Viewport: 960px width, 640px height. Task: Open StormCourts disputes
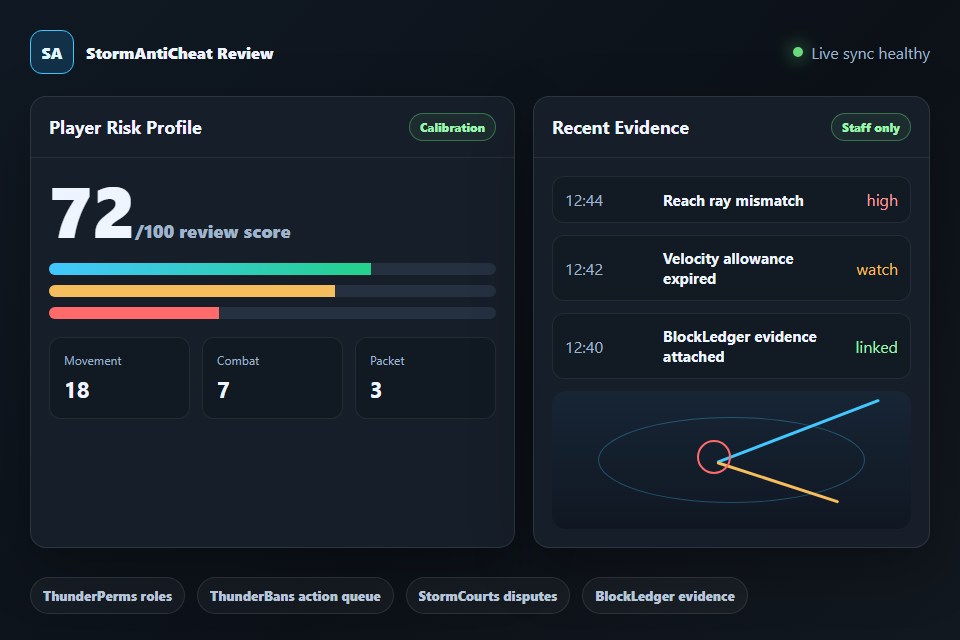488,596
